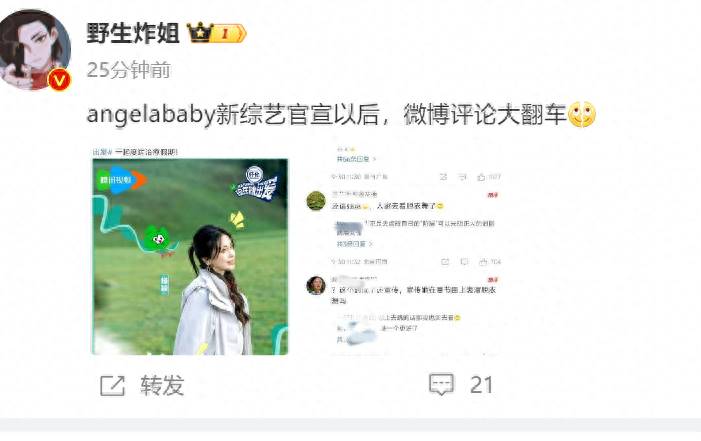This screenshot has width=701, height=441.
Task: Click the repost arrow icon
Action: coord(112,385)
